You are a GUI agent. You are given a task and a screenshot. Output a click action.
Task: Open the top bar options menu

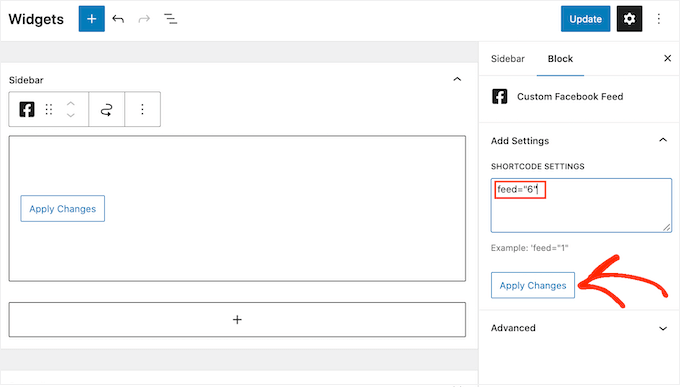659,19
